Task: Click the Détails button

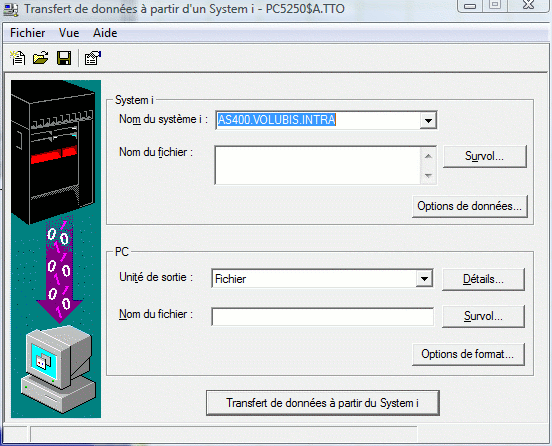Action: click(x=483, y=279)
